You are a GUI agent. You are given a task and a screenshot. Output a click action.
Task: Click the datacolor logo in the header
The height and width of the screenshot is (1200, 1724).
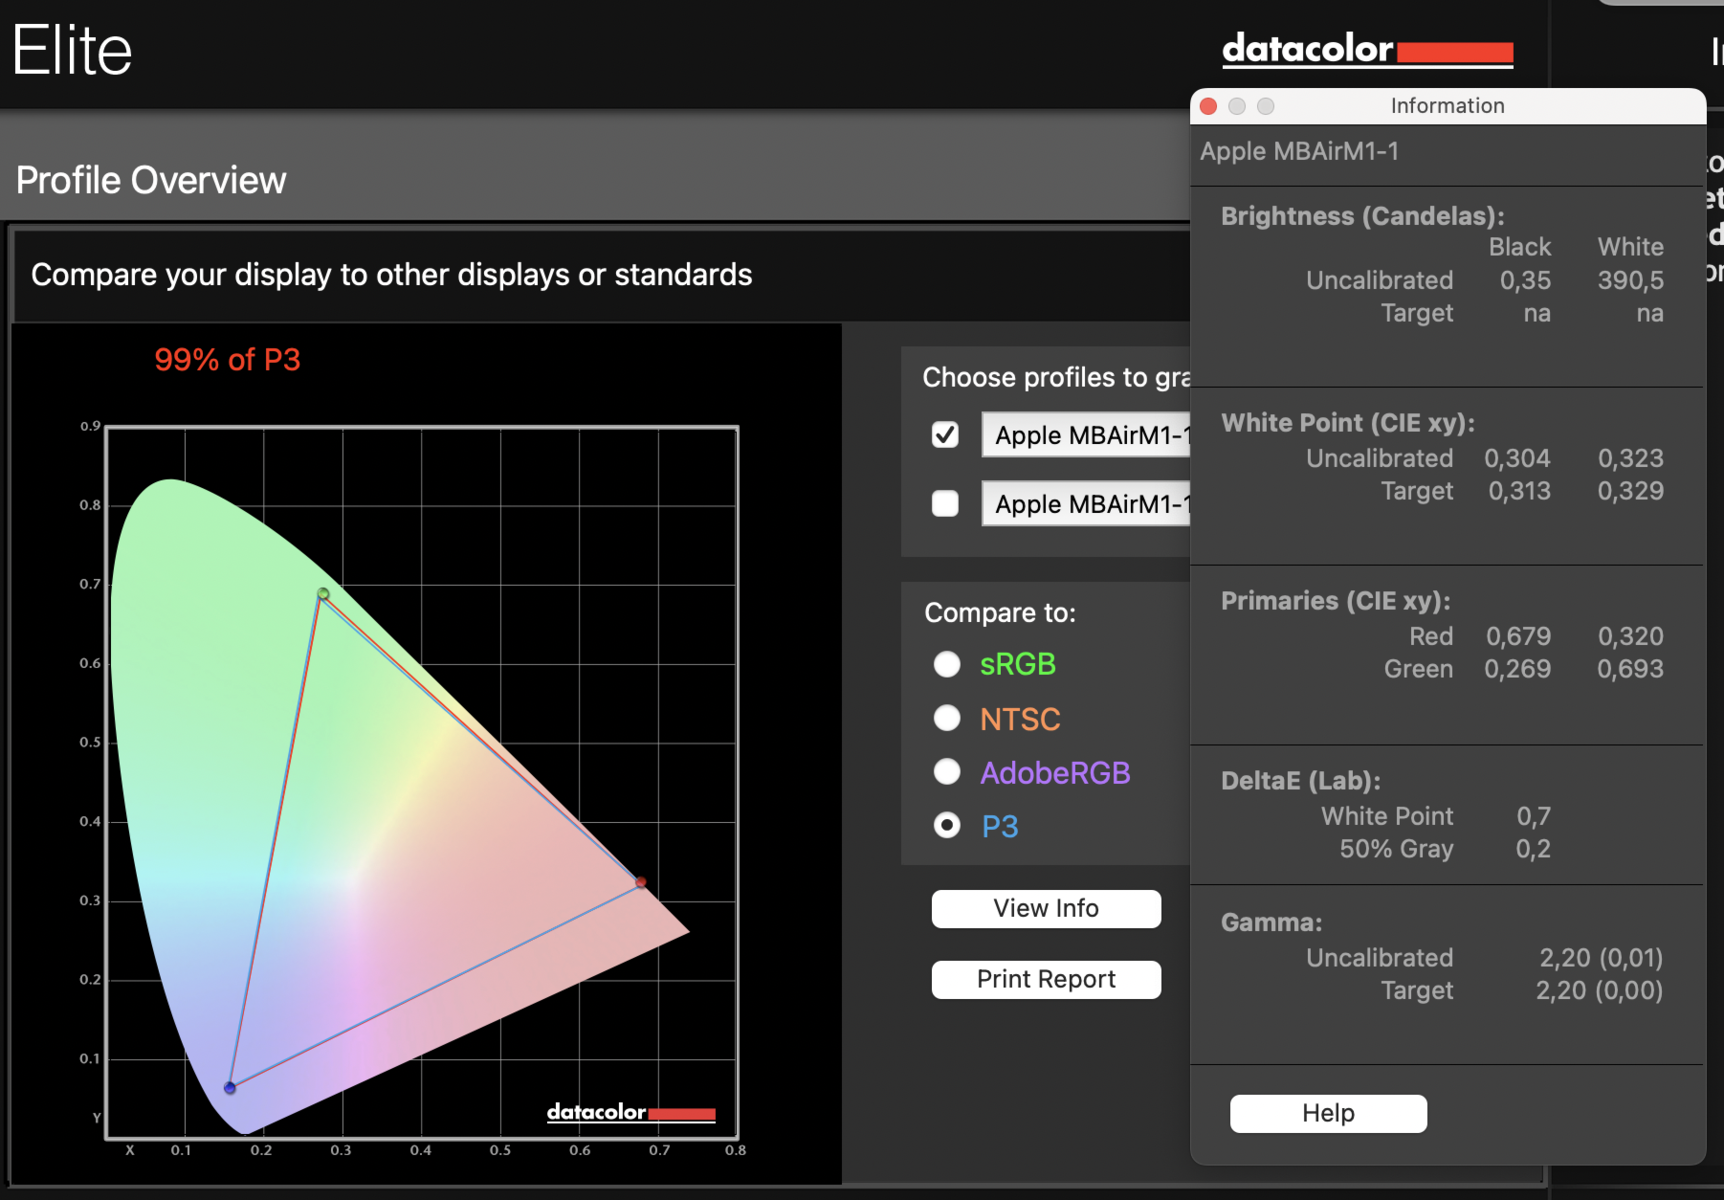click(x=1367, y=49)
